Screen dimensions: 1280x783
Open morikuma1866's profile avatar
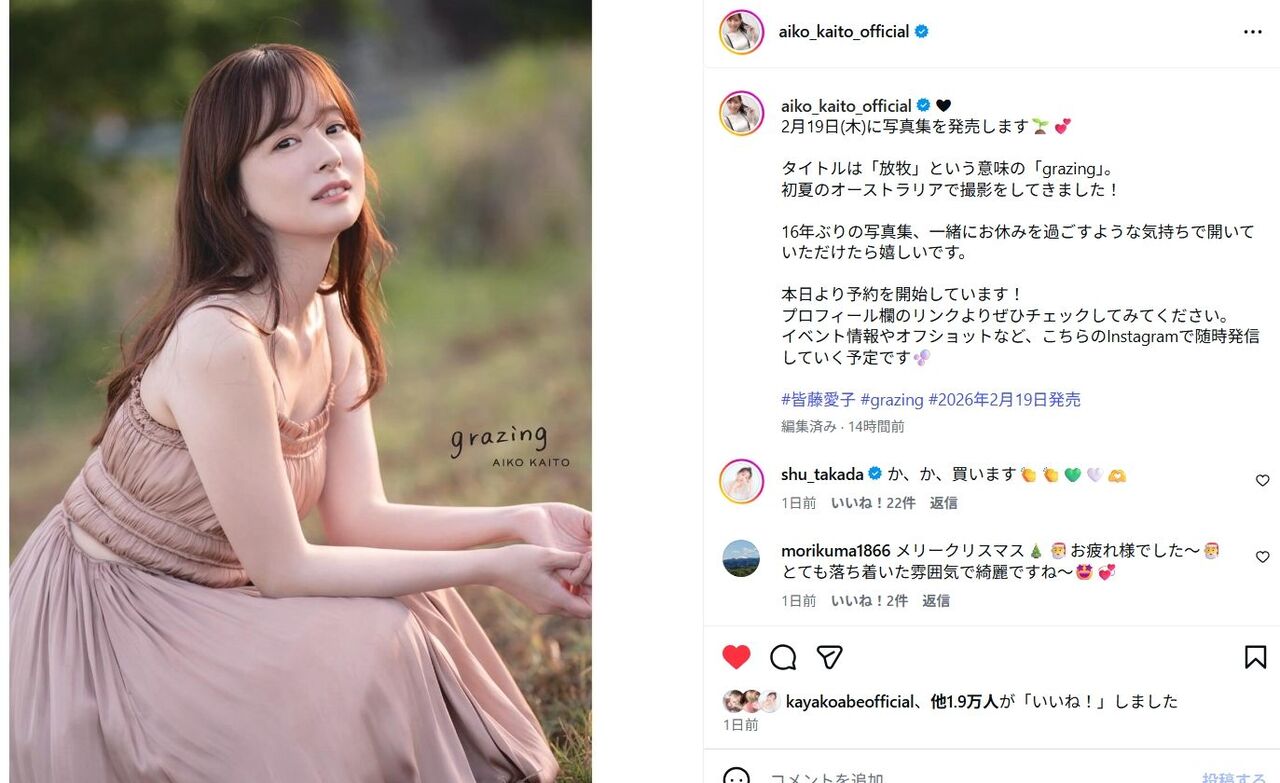point(741,558)
